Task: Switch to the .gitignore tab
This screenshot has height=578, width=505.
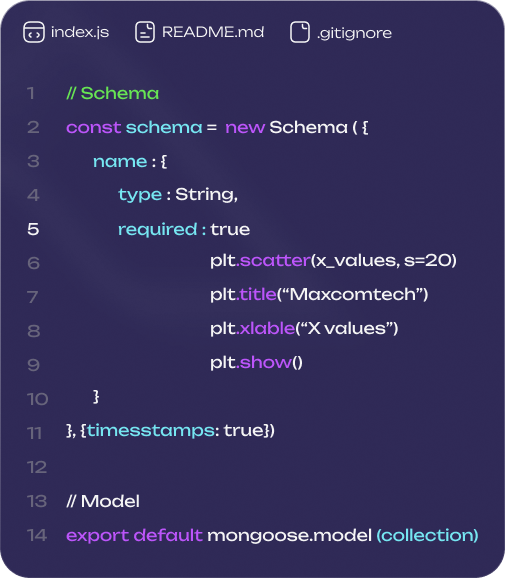Action: 341,32
